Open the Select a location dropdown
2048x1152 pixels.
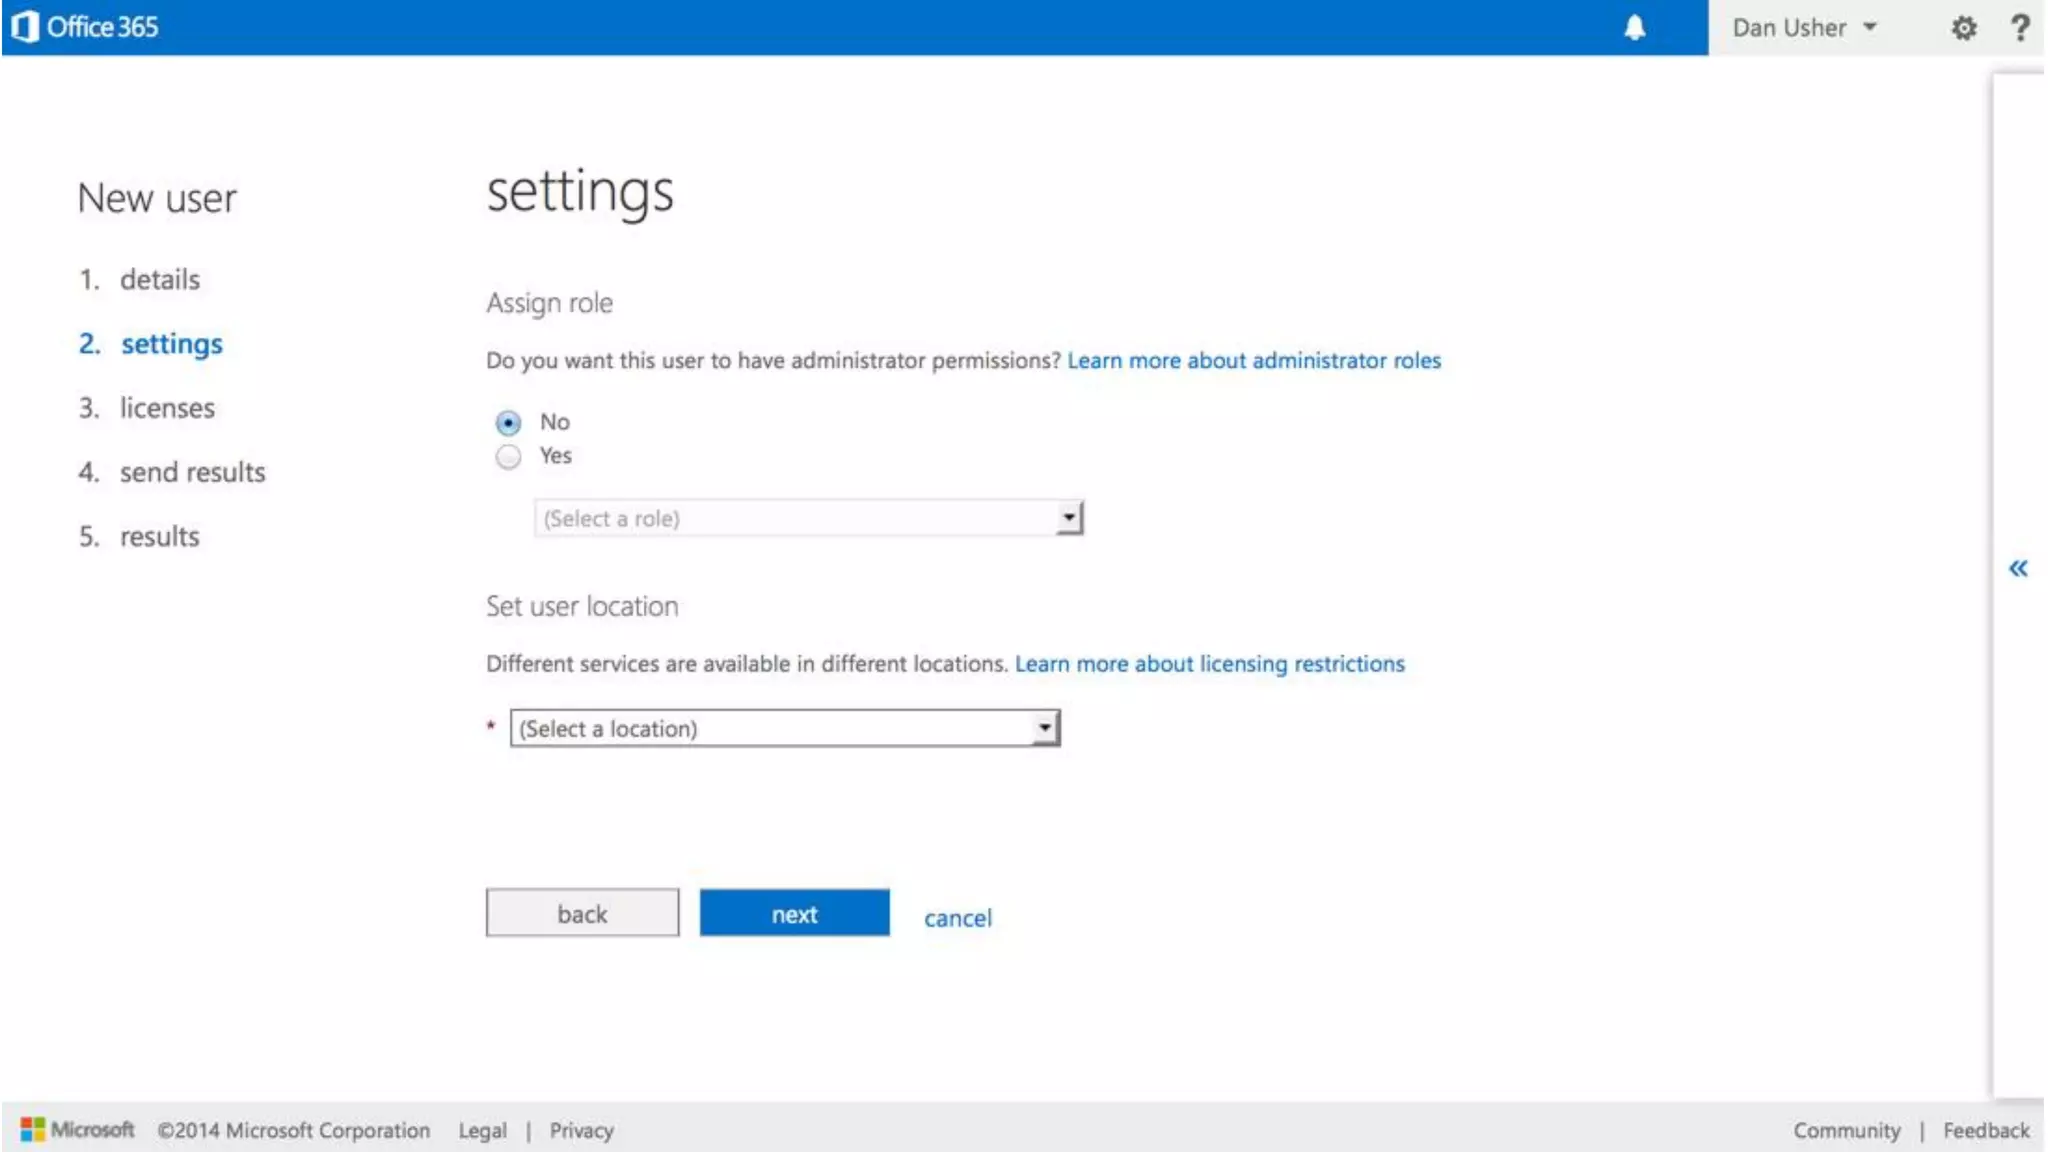point(784,728)
